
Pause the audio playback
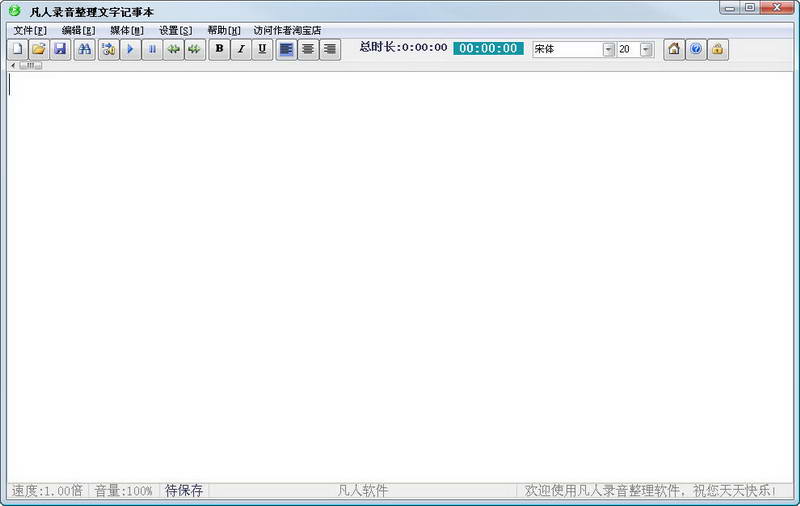(152, 49)
